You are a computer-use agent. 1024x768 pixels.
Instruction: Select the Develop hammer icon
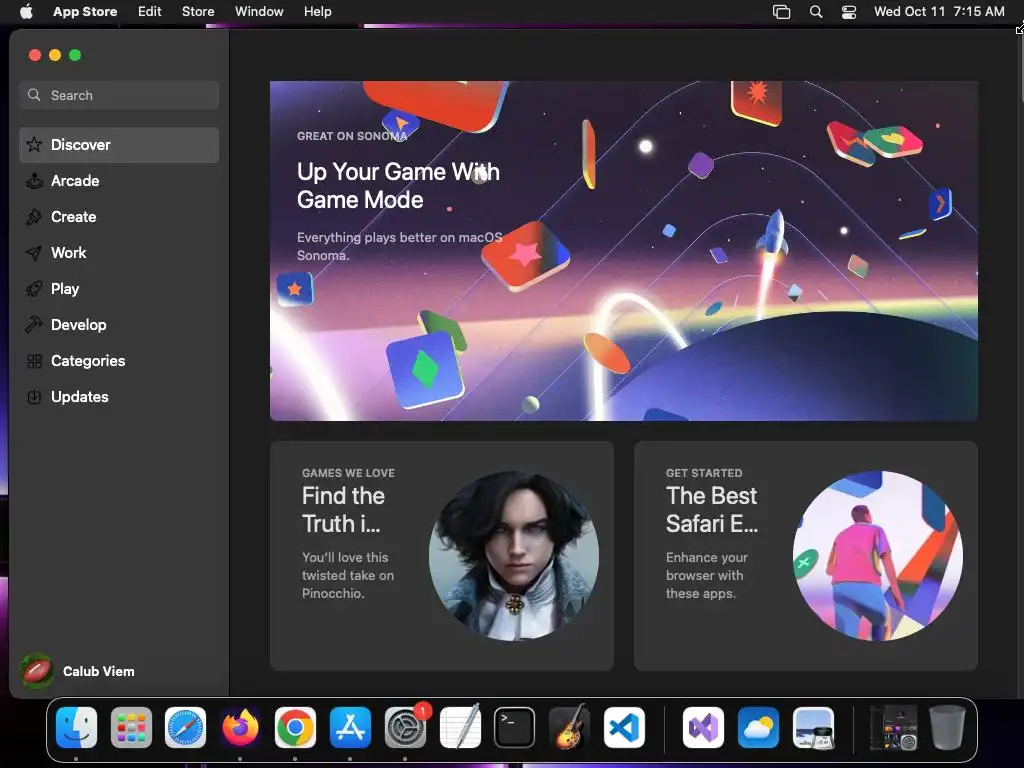click(x=34, y=325)
